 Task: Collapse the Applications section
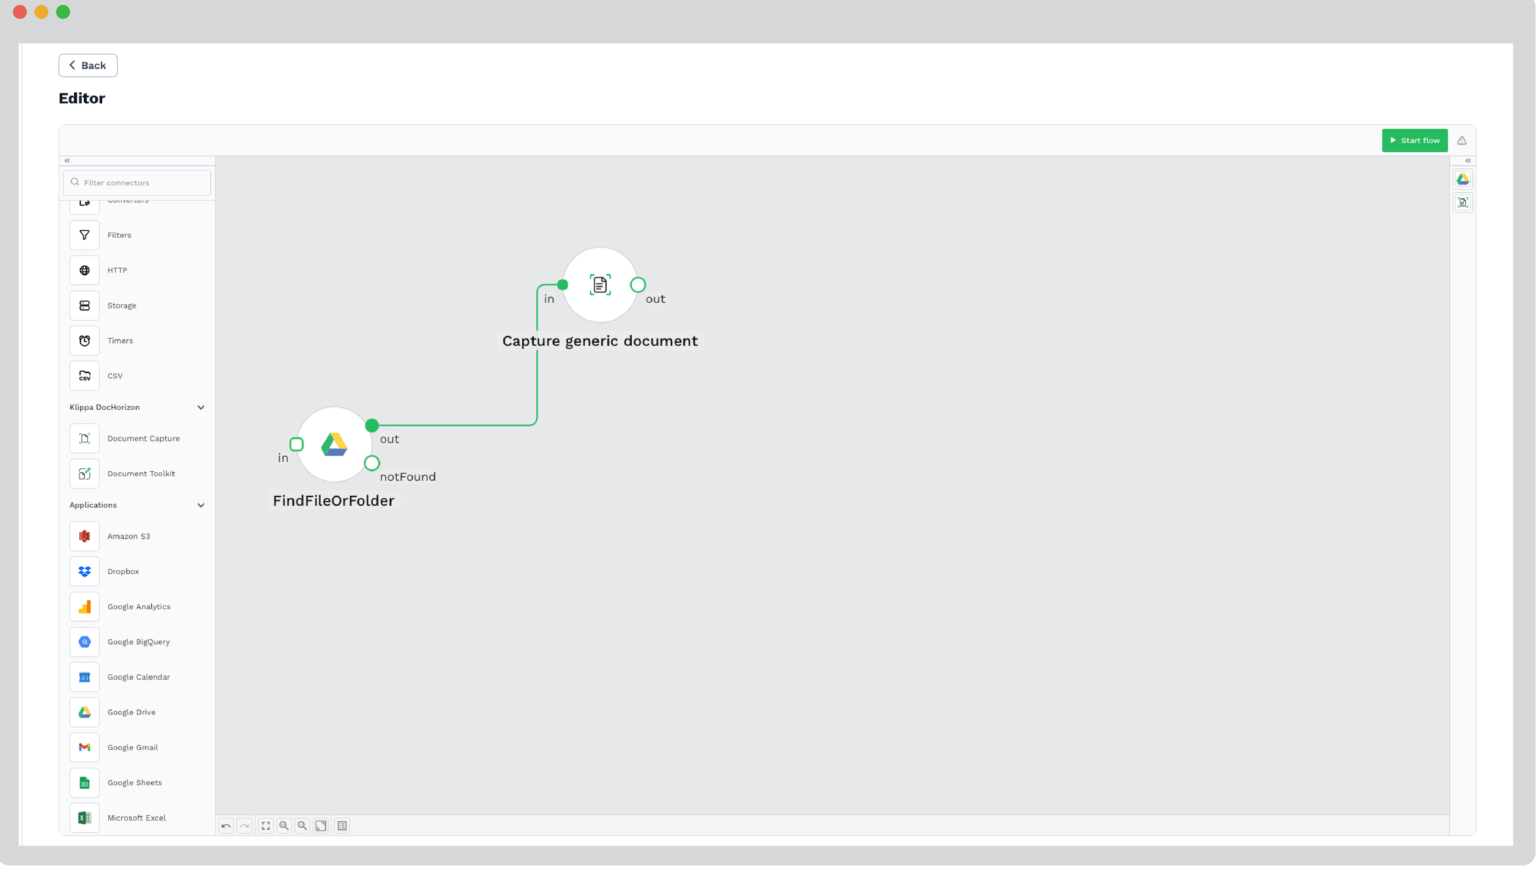tap(200, 505)
